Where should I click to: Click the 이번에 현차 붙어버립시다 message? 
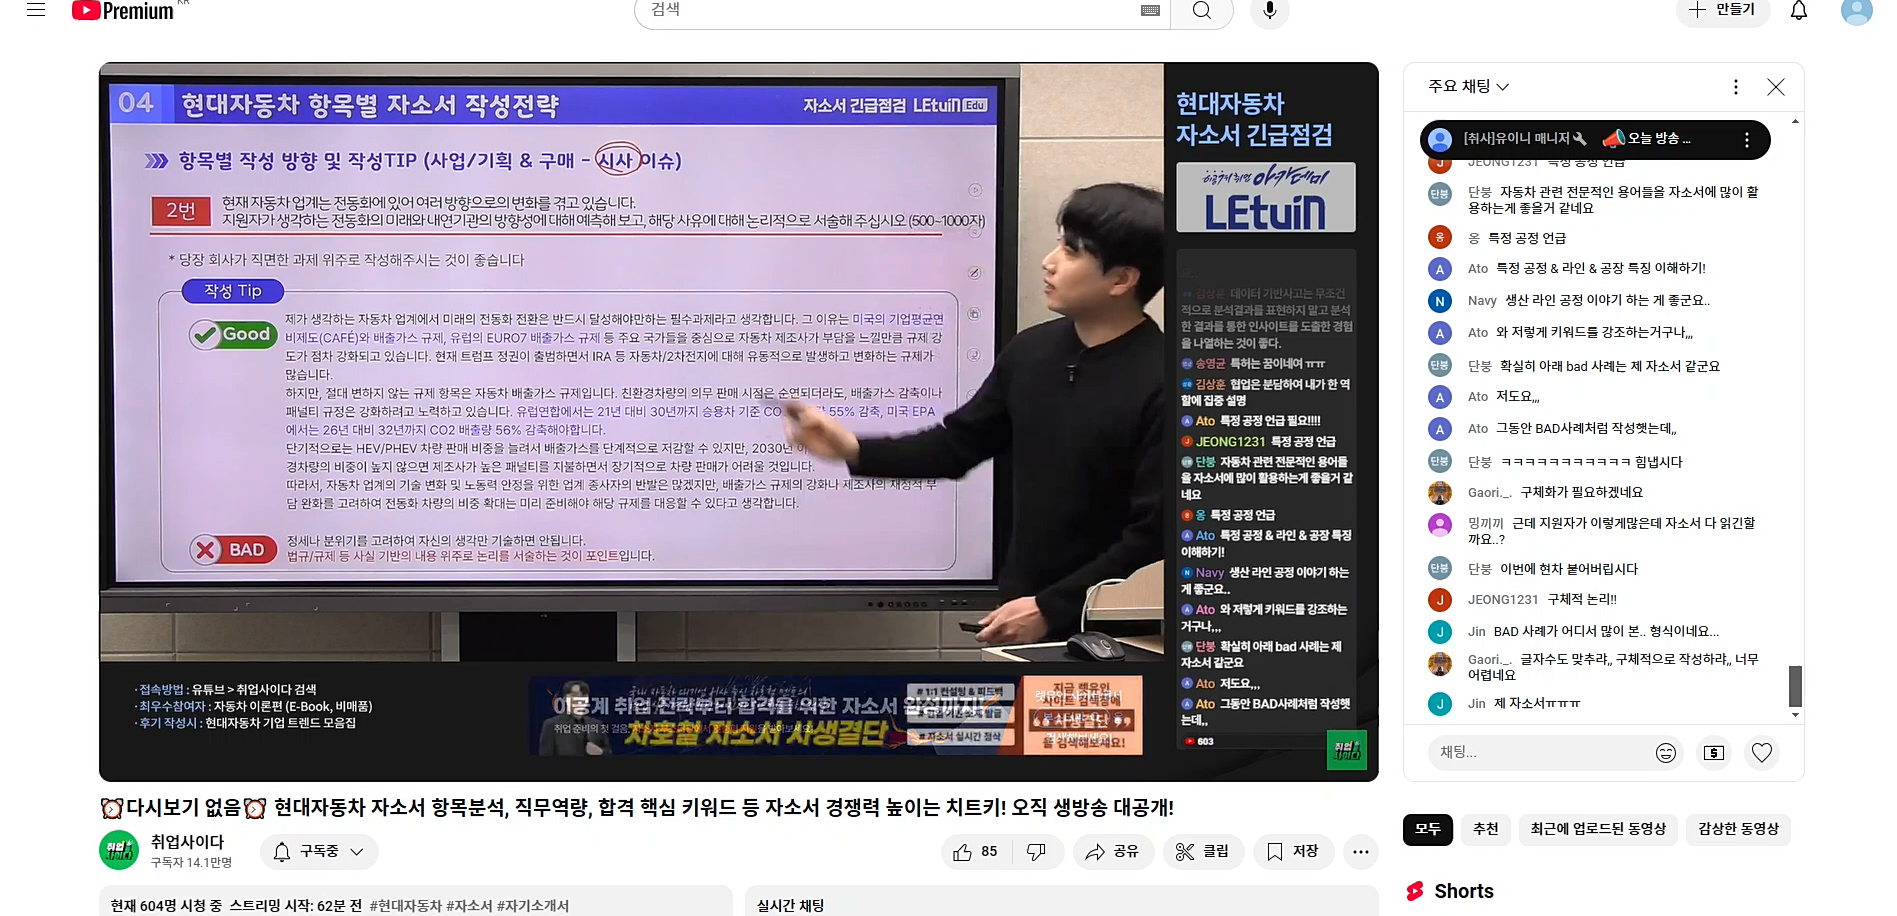(x=1569, y=569)
